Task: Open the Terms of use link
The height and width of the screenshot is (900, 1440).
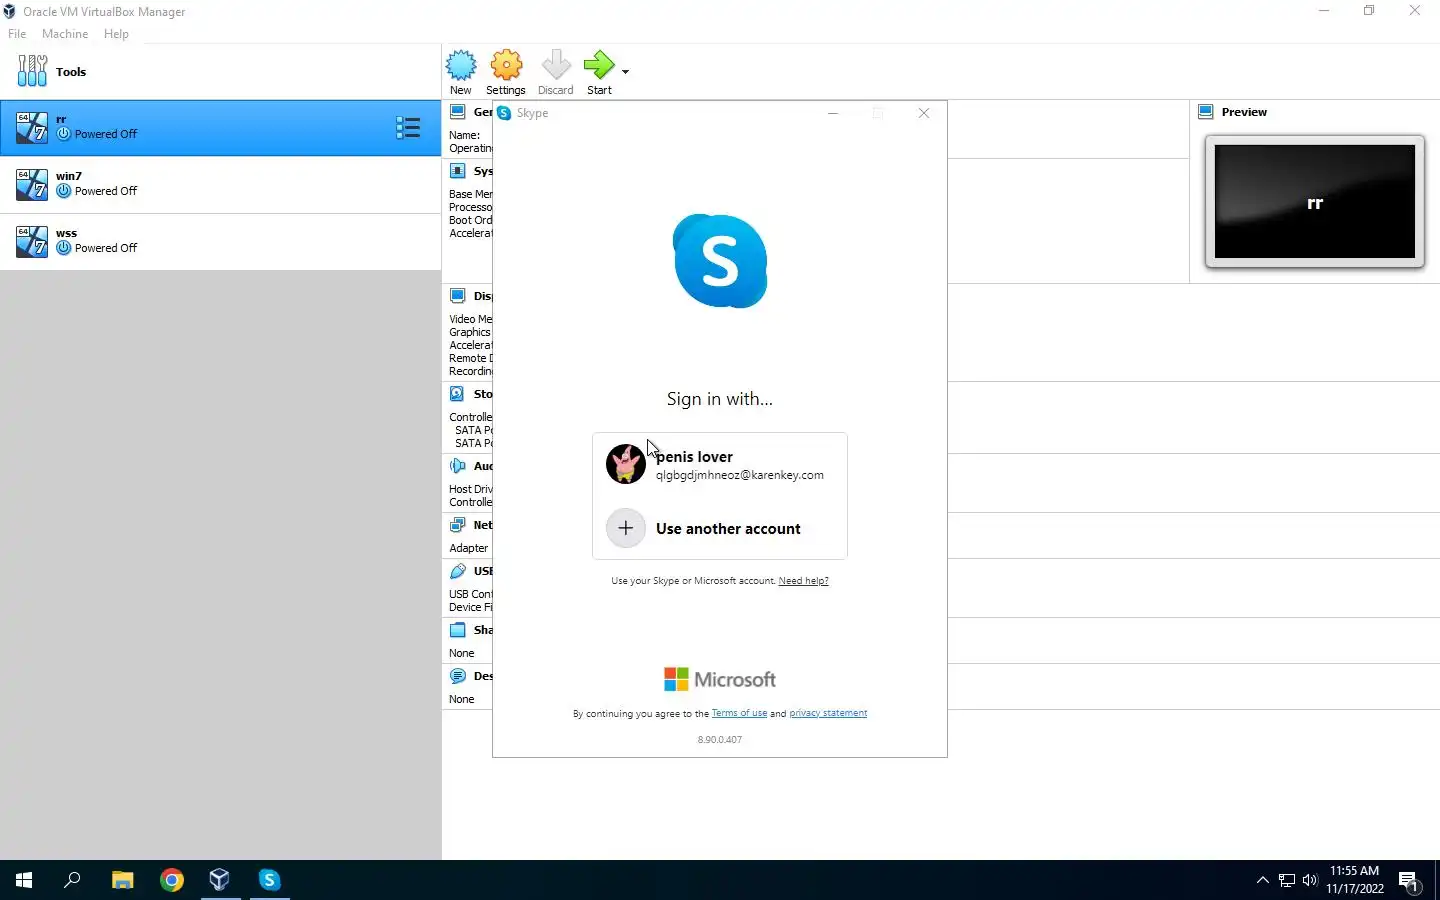Action: tap(739, 713)
